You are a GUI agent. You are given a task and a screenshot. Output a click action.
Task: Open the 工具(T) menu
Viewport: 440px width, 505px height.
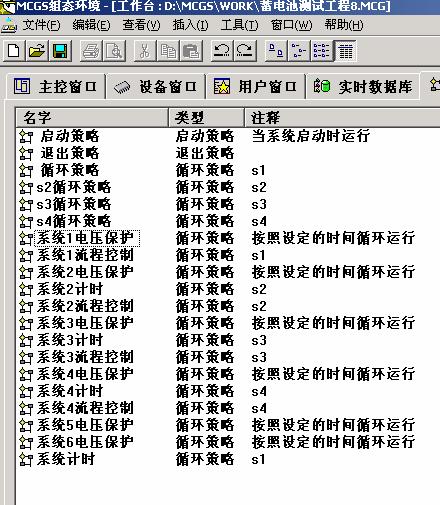tap(239, 25)
